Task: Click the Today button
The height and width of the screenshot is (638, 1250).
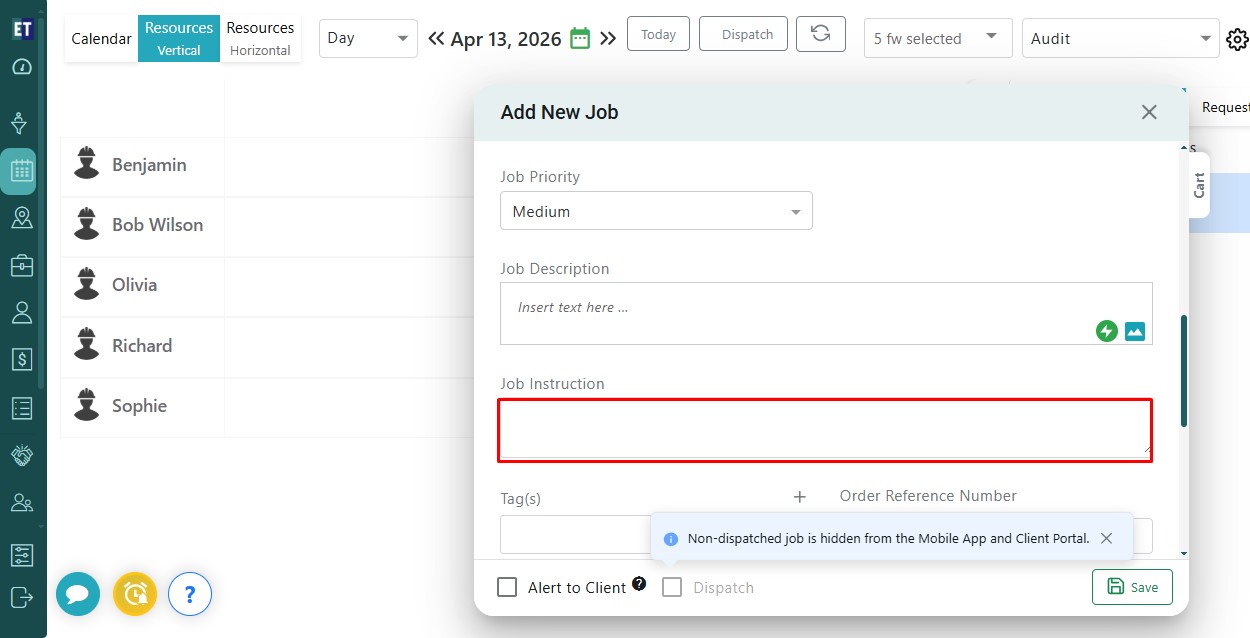Action: point(658,34)
